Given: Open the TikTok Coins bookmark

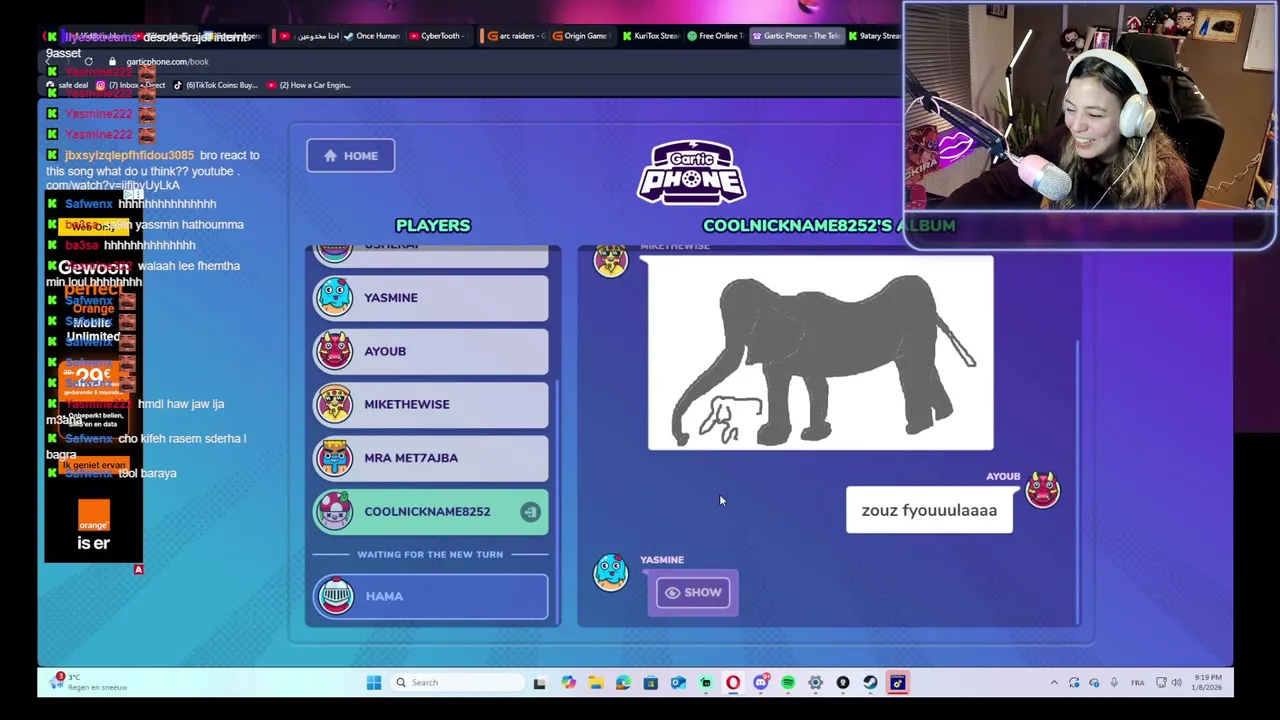Looking at the screenshot, I should [216, 85].
